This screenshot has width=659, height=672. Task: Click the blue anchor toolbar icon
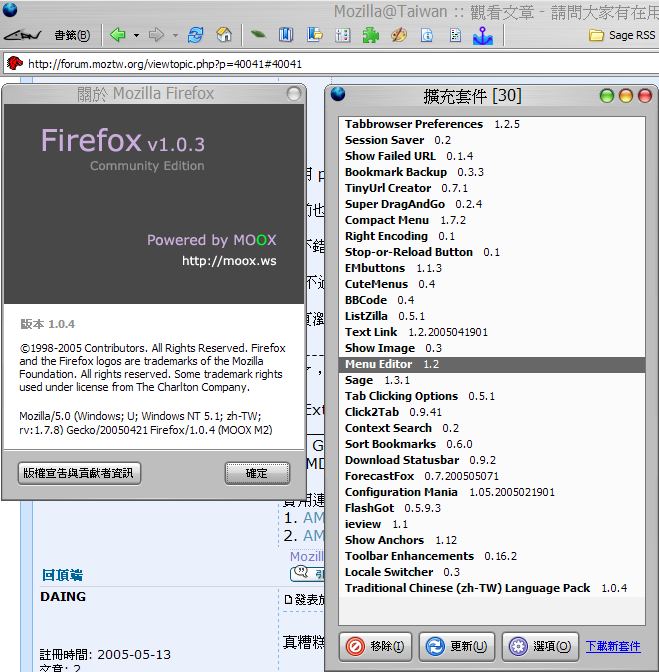[x=483, y=35]
